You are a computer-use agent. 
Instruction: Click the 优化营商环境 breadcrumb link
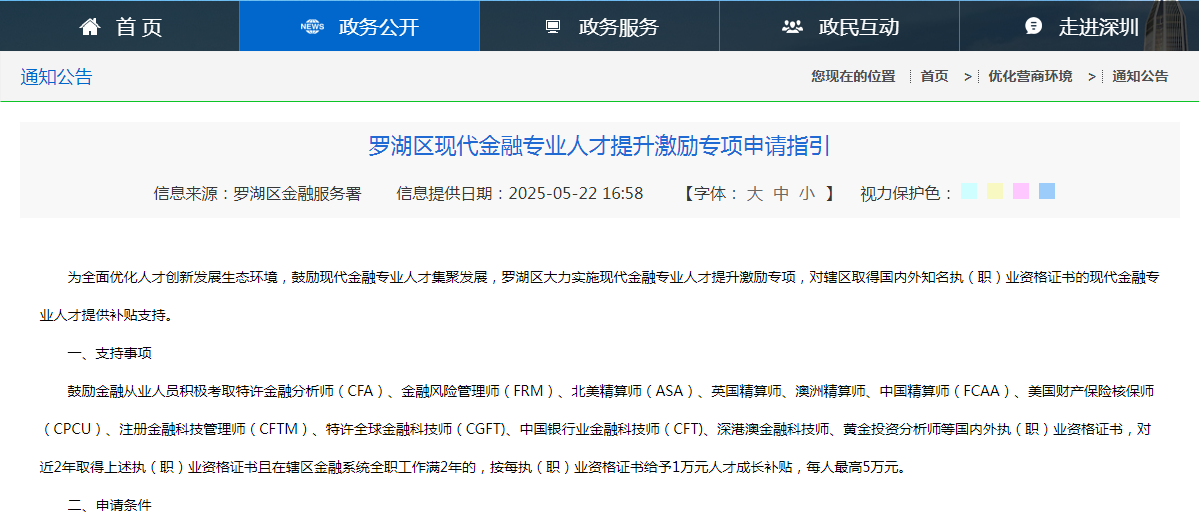coord(1030,76)
